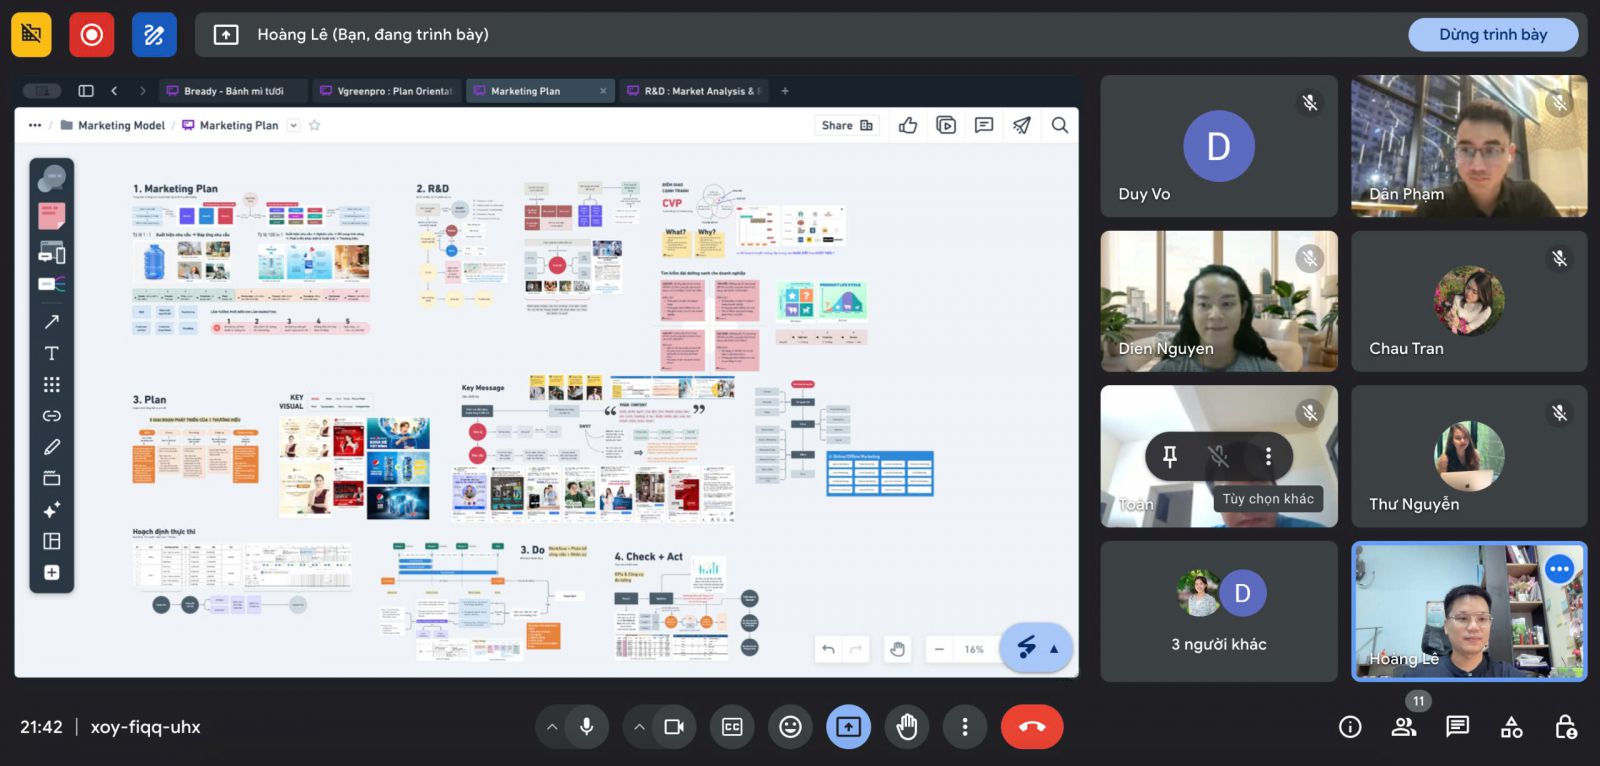1600x766 pixels.
Task: Go back with the browser back arrow
Action: coord(114,91)
